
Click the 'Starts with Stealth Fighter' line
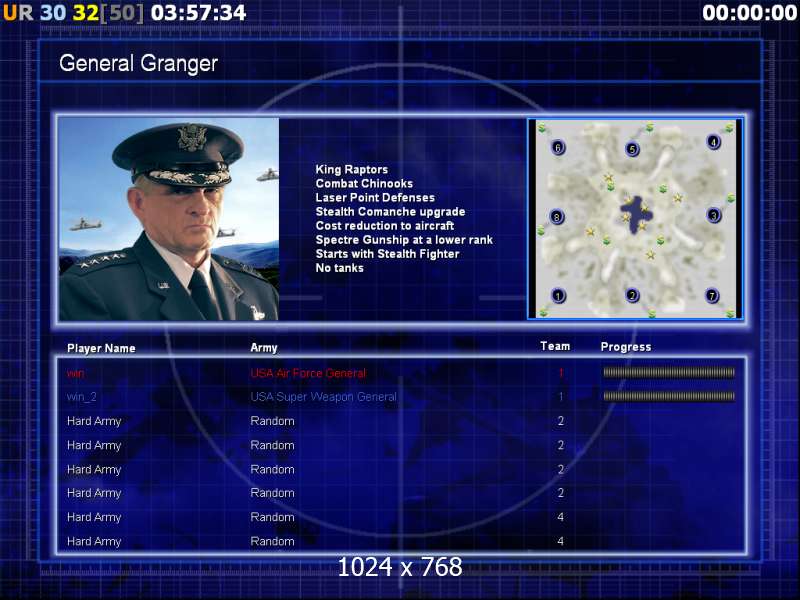coord(387,254)
